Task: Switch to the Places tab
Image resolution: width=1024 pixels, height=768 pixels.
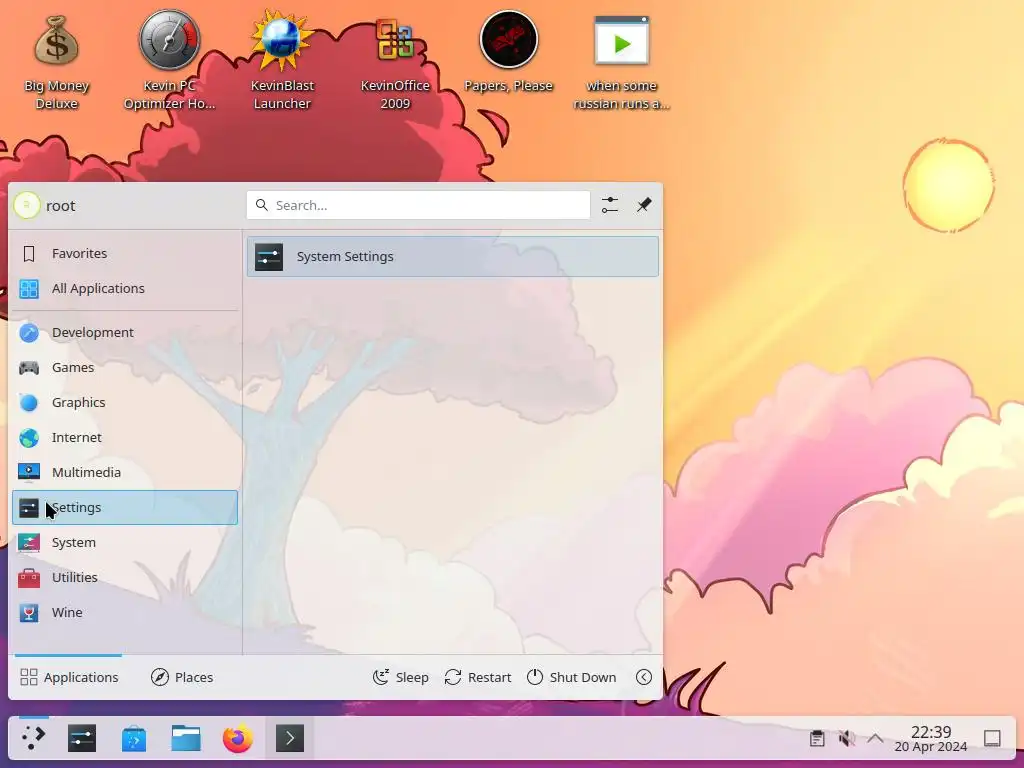Action: coord(182,677)
